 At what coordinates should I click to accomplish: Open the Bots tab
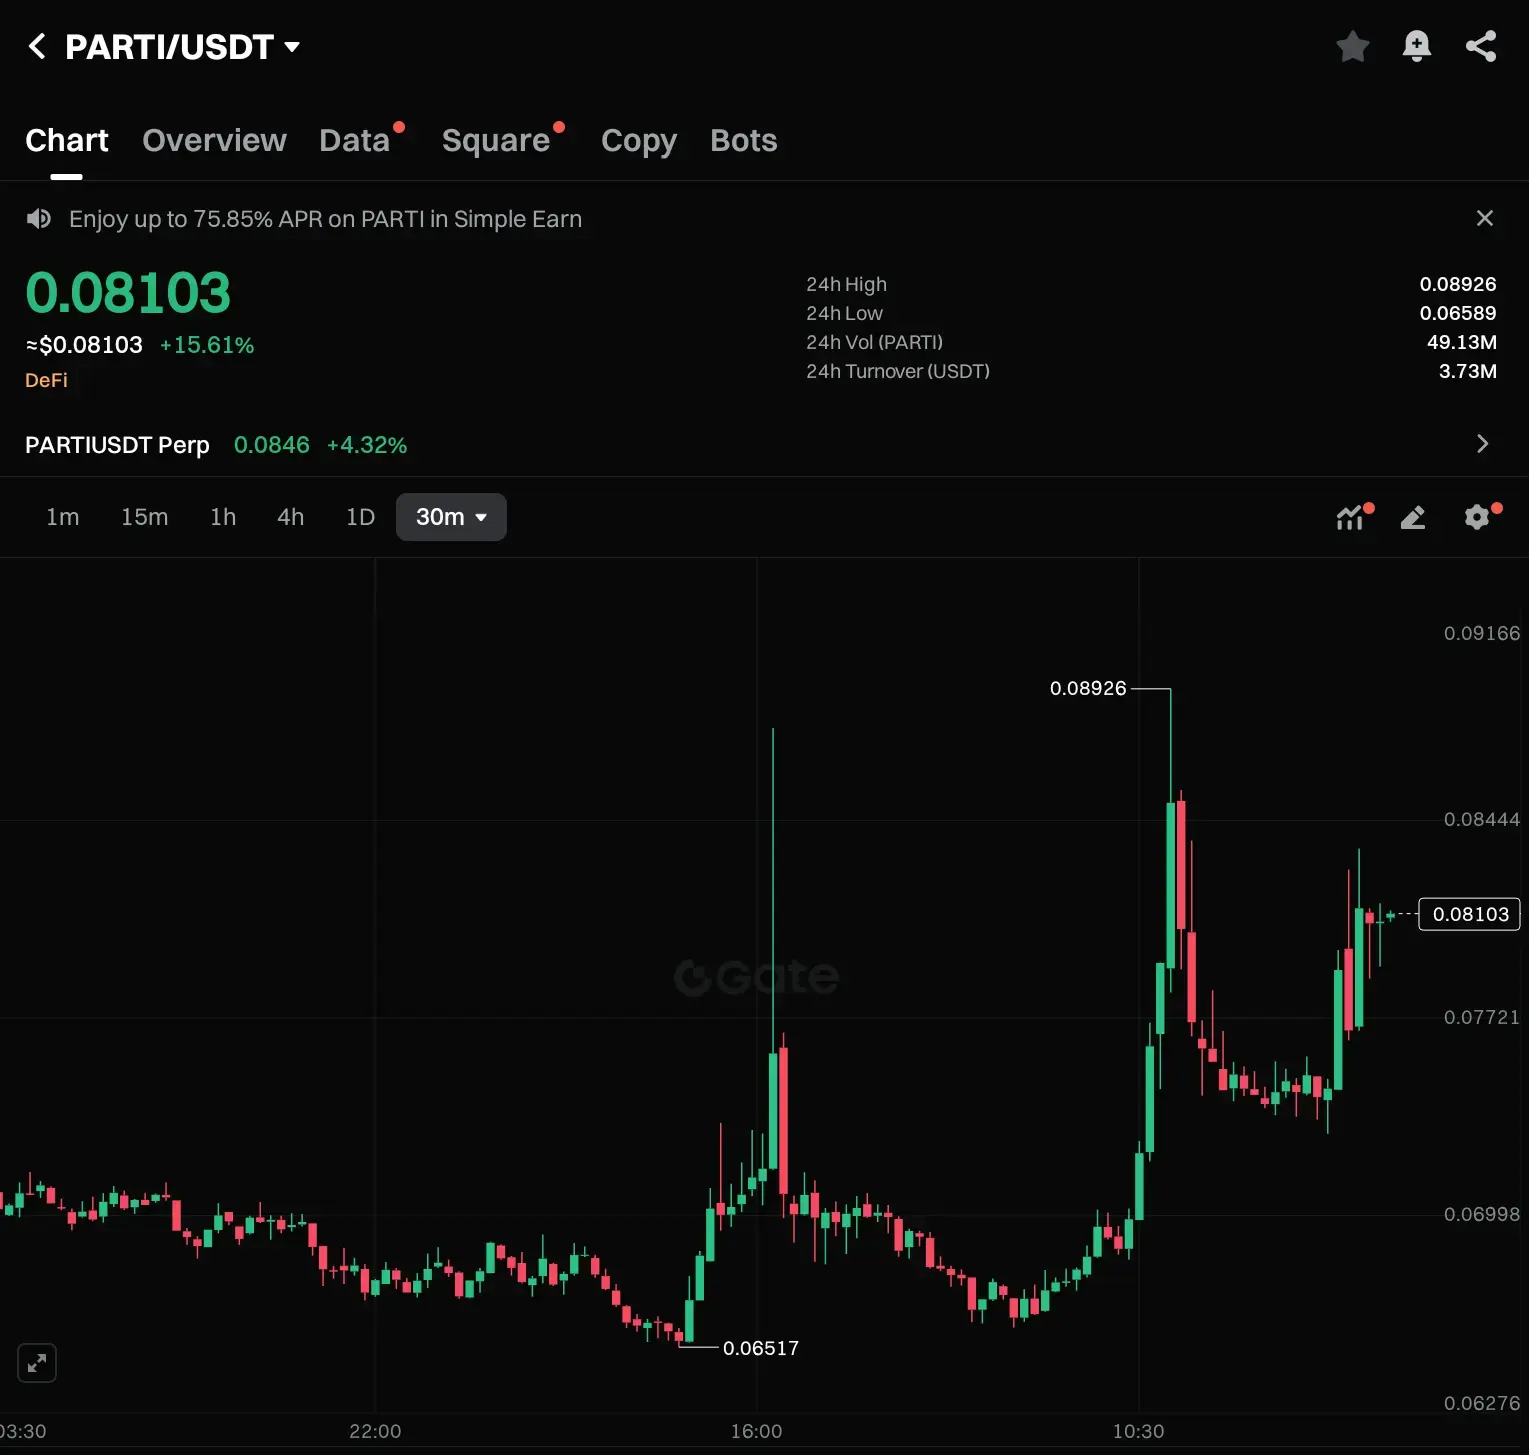pyautogui.click(x=744, y=141)
